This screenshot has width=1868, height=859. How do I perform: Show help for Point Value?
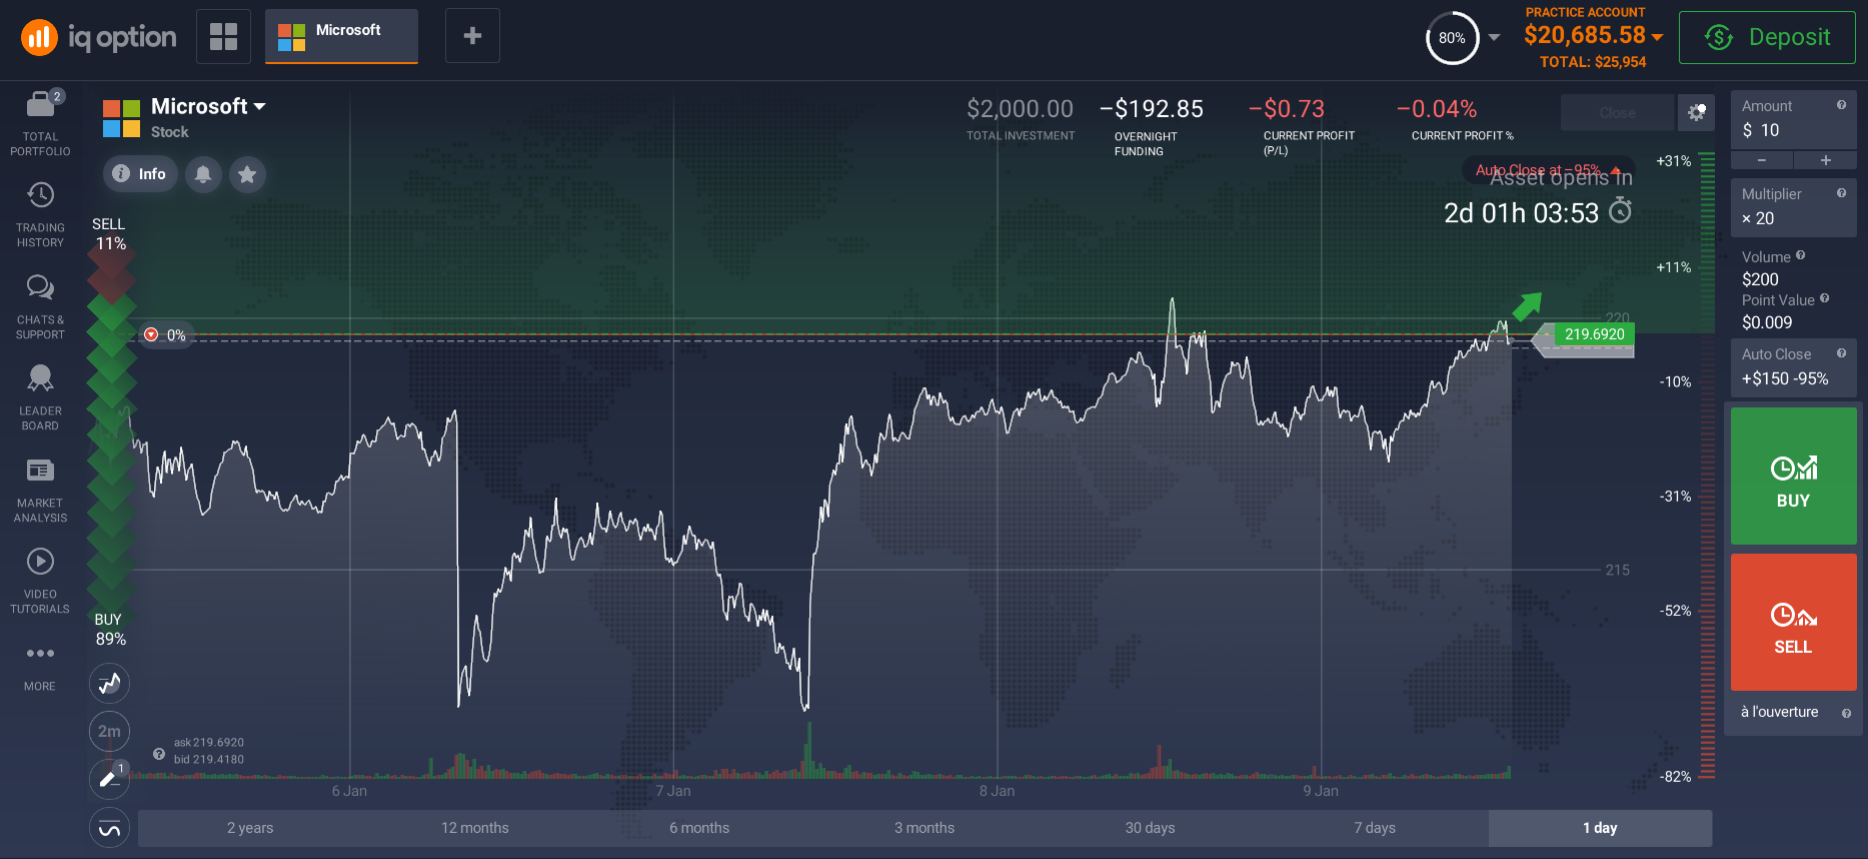tap(1825, 298)
